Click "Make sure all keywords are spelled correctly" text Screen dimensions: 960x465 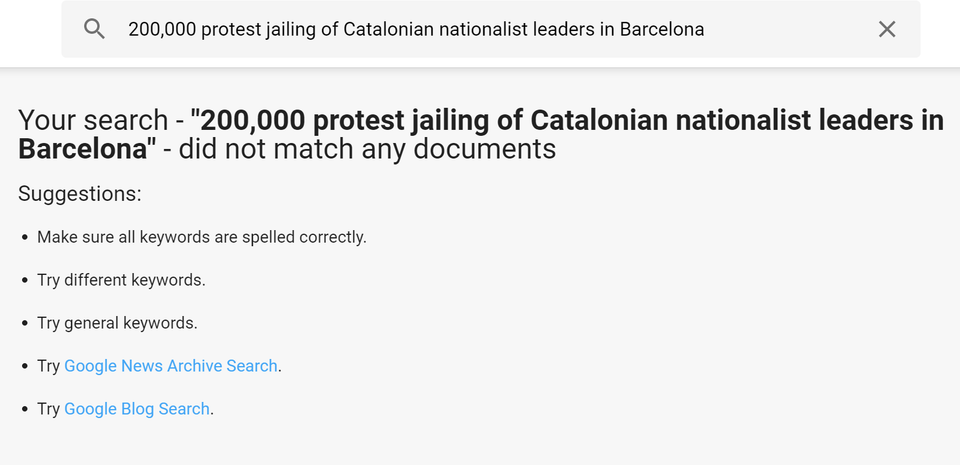point(202,238)
